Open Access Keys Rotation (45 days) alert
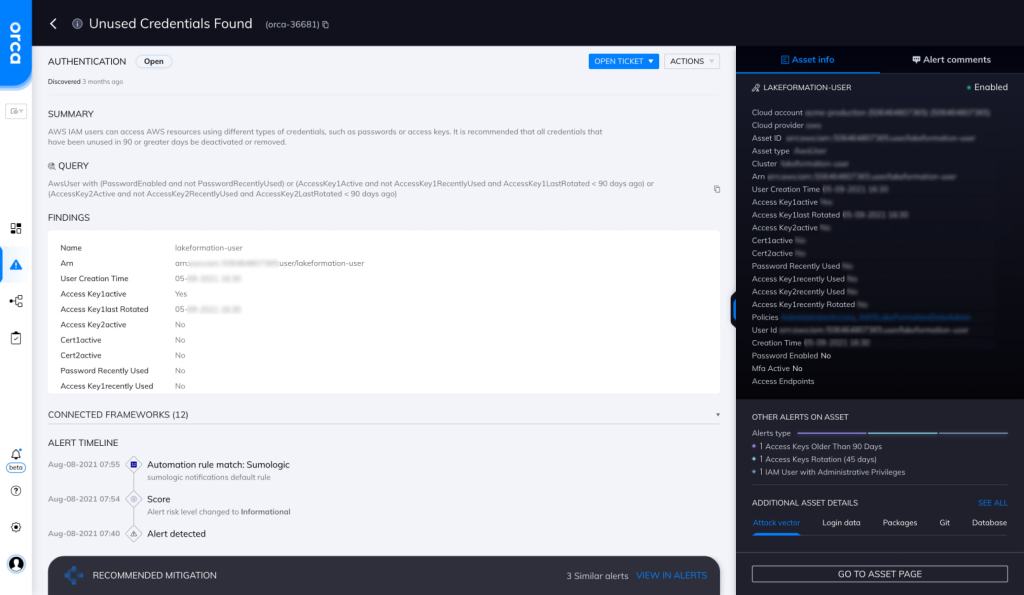 pyautogui.click(x=820, y=459)
